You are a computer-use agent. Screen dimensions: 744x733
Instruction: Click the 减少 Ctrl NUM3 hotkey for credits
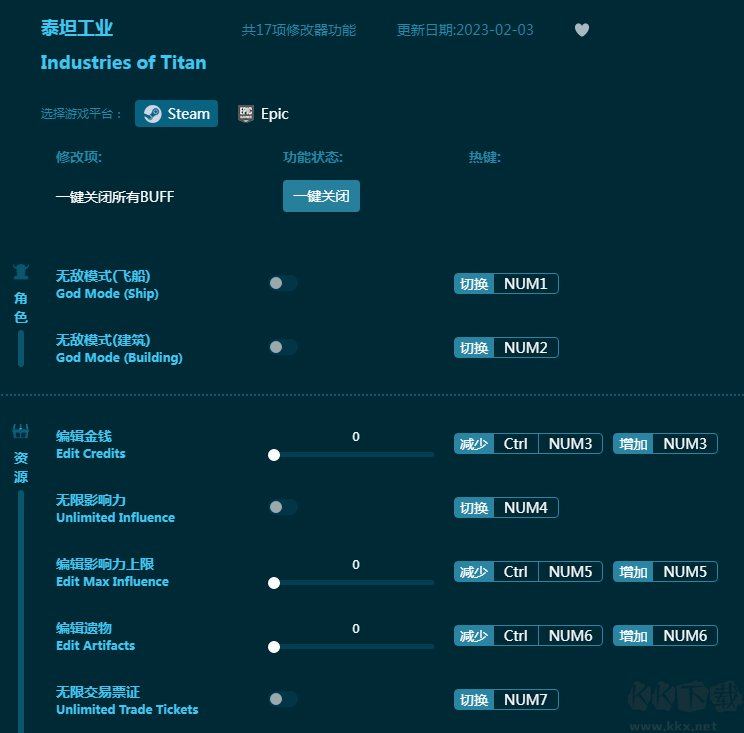coord(528,444)
